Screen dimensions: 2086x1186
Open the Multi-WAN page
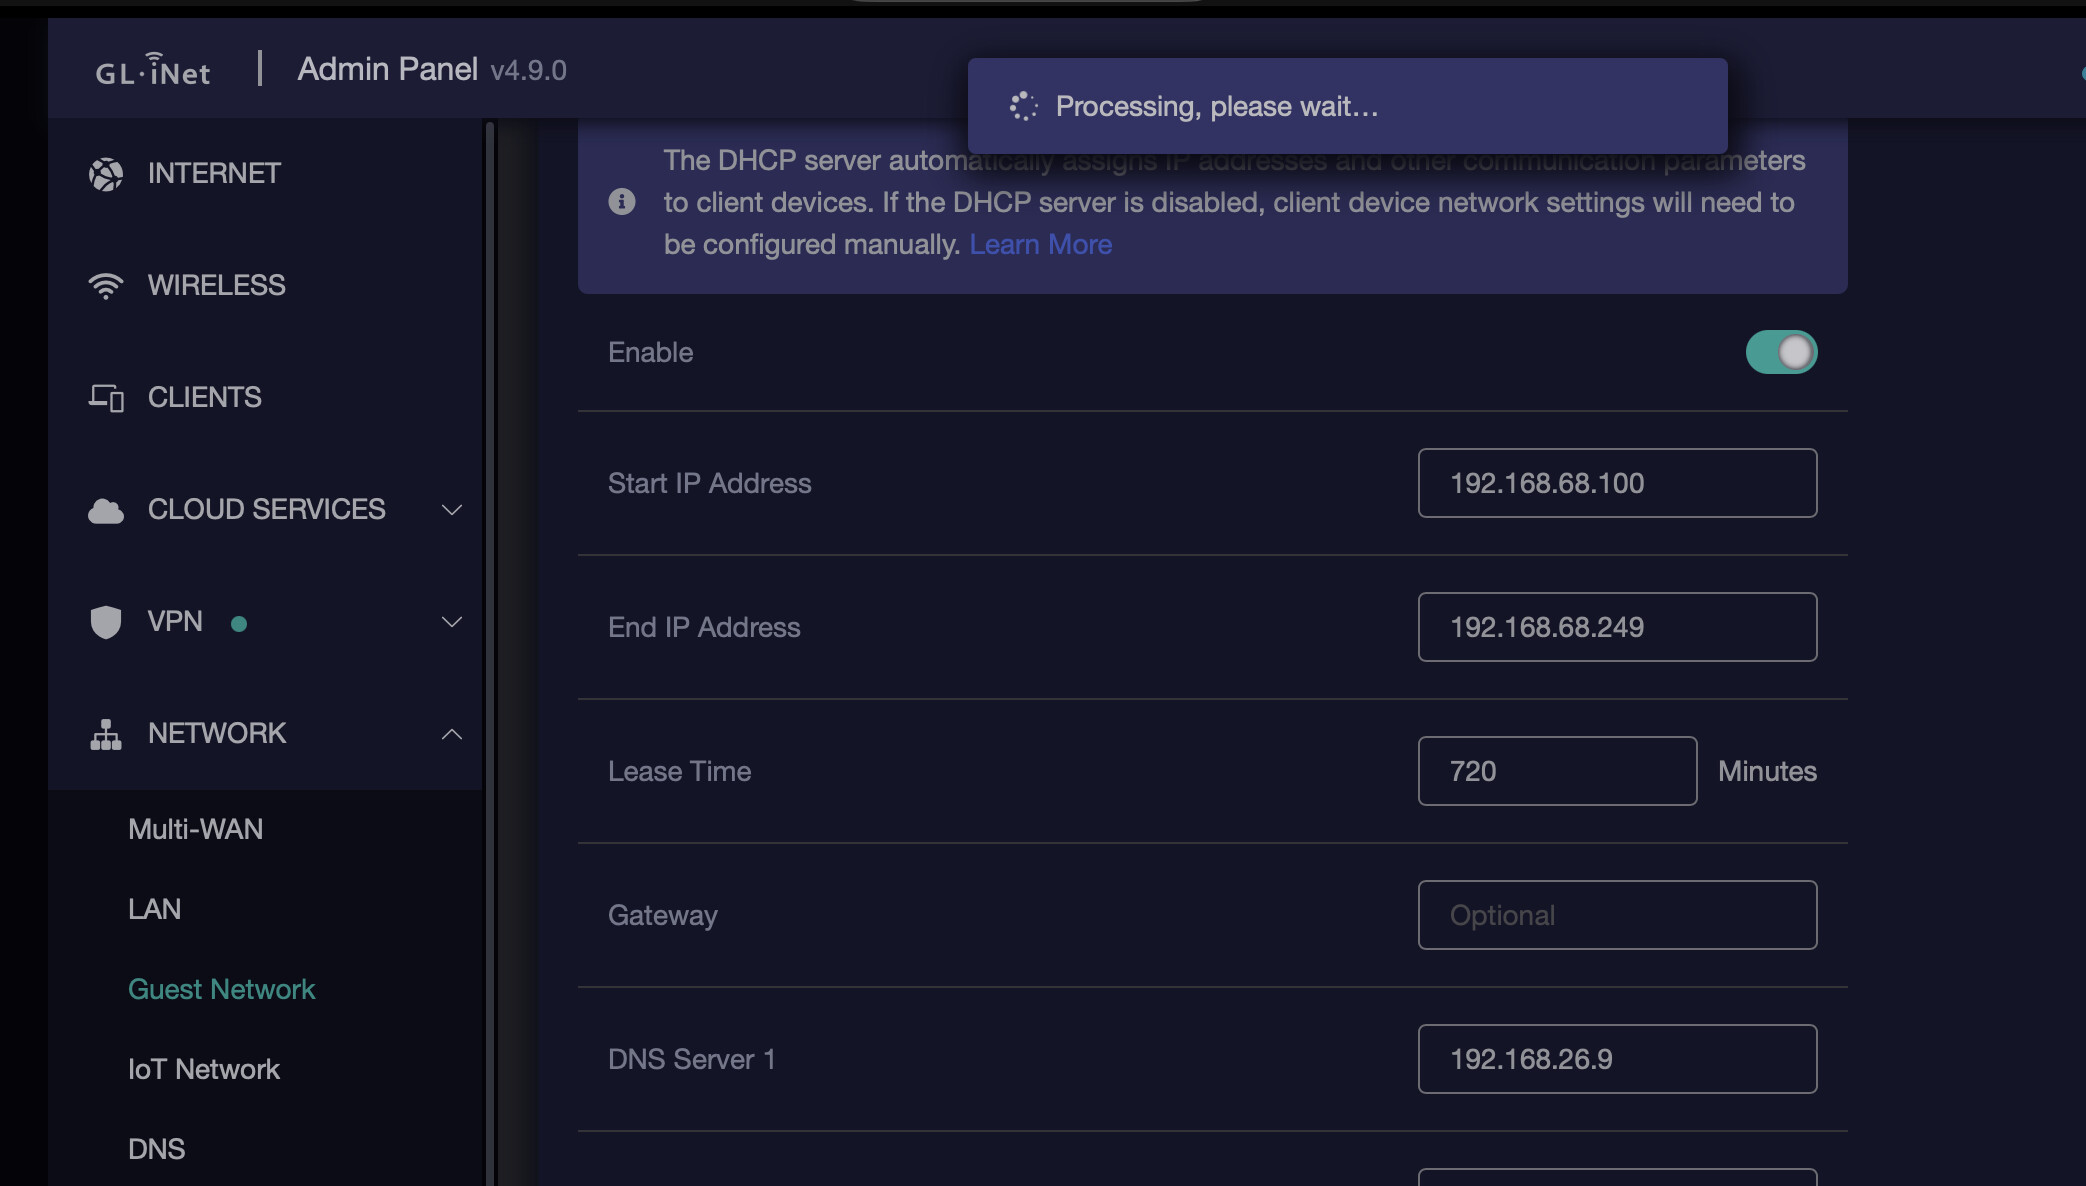pos(196,829)
